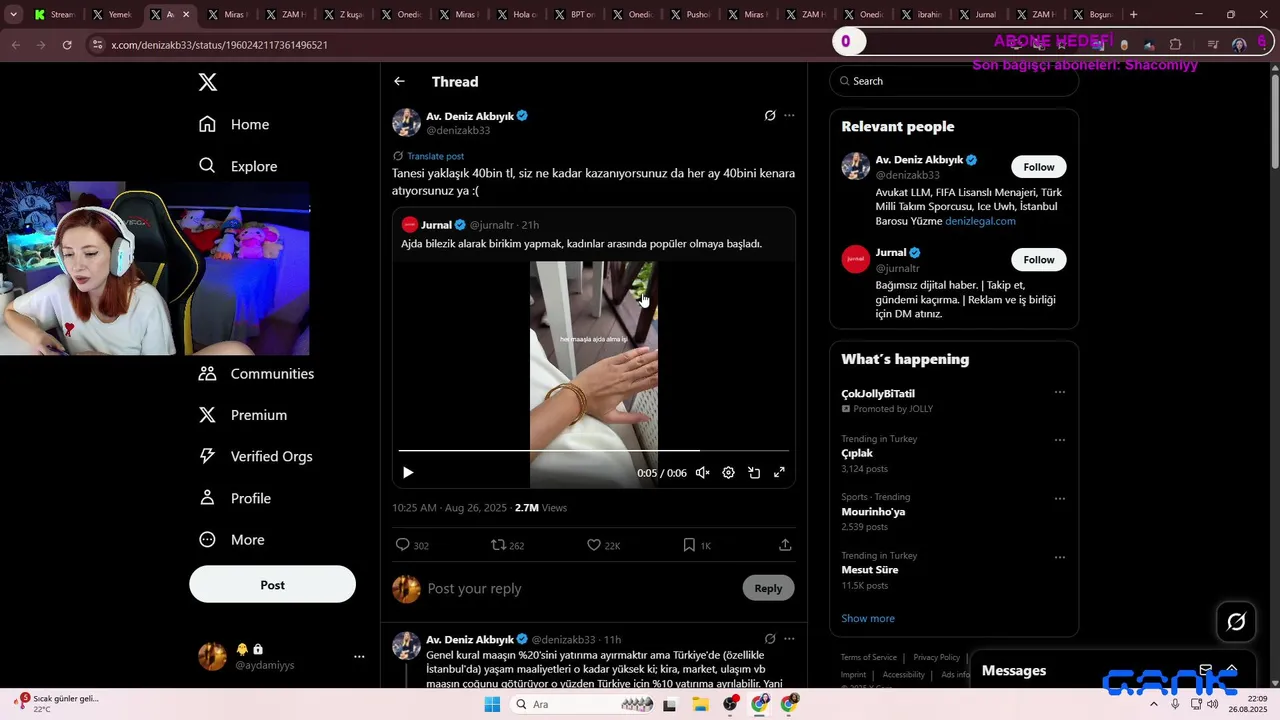Open more options for Mesut Süre trend
Viewport: 1280px width, 720px height.
pos(1060,557)
